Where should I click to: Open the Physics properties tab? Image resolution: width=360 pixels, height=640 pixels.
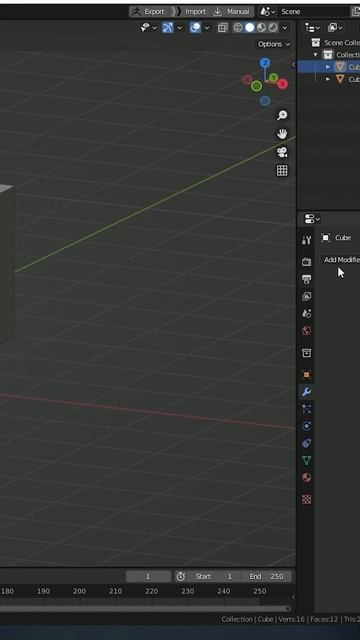pyautogui.click(x=307, y=426)
